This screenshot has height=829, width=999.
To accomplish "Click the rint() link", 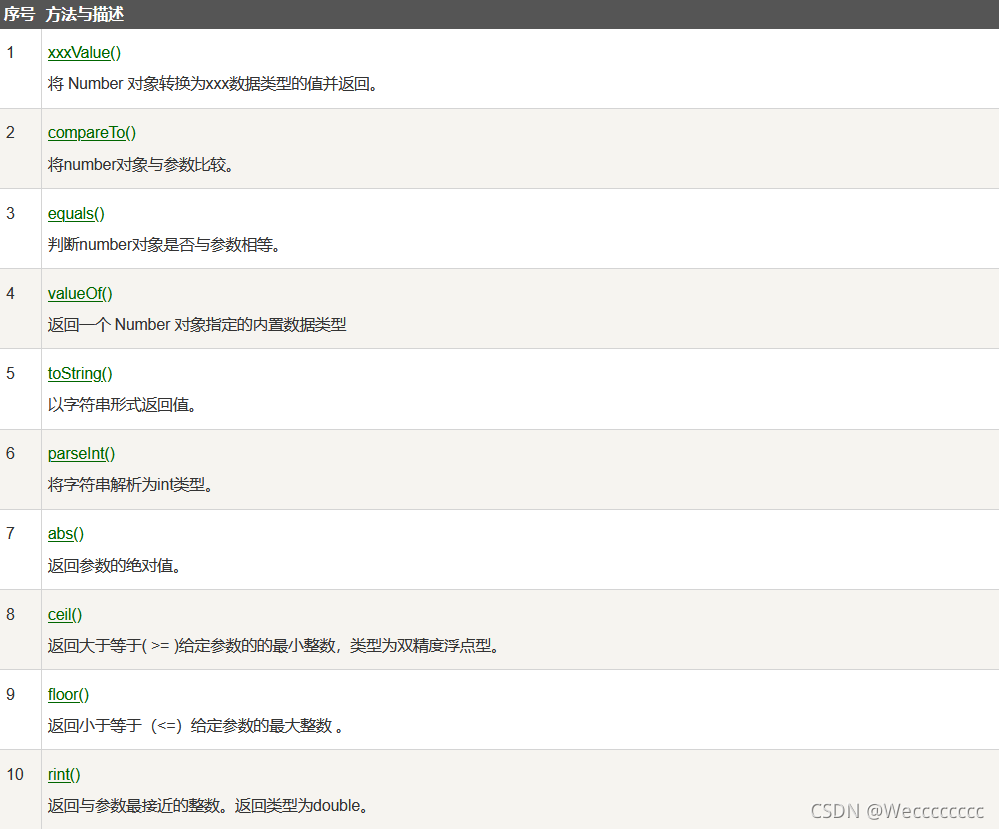I will [x=64, y=774].
